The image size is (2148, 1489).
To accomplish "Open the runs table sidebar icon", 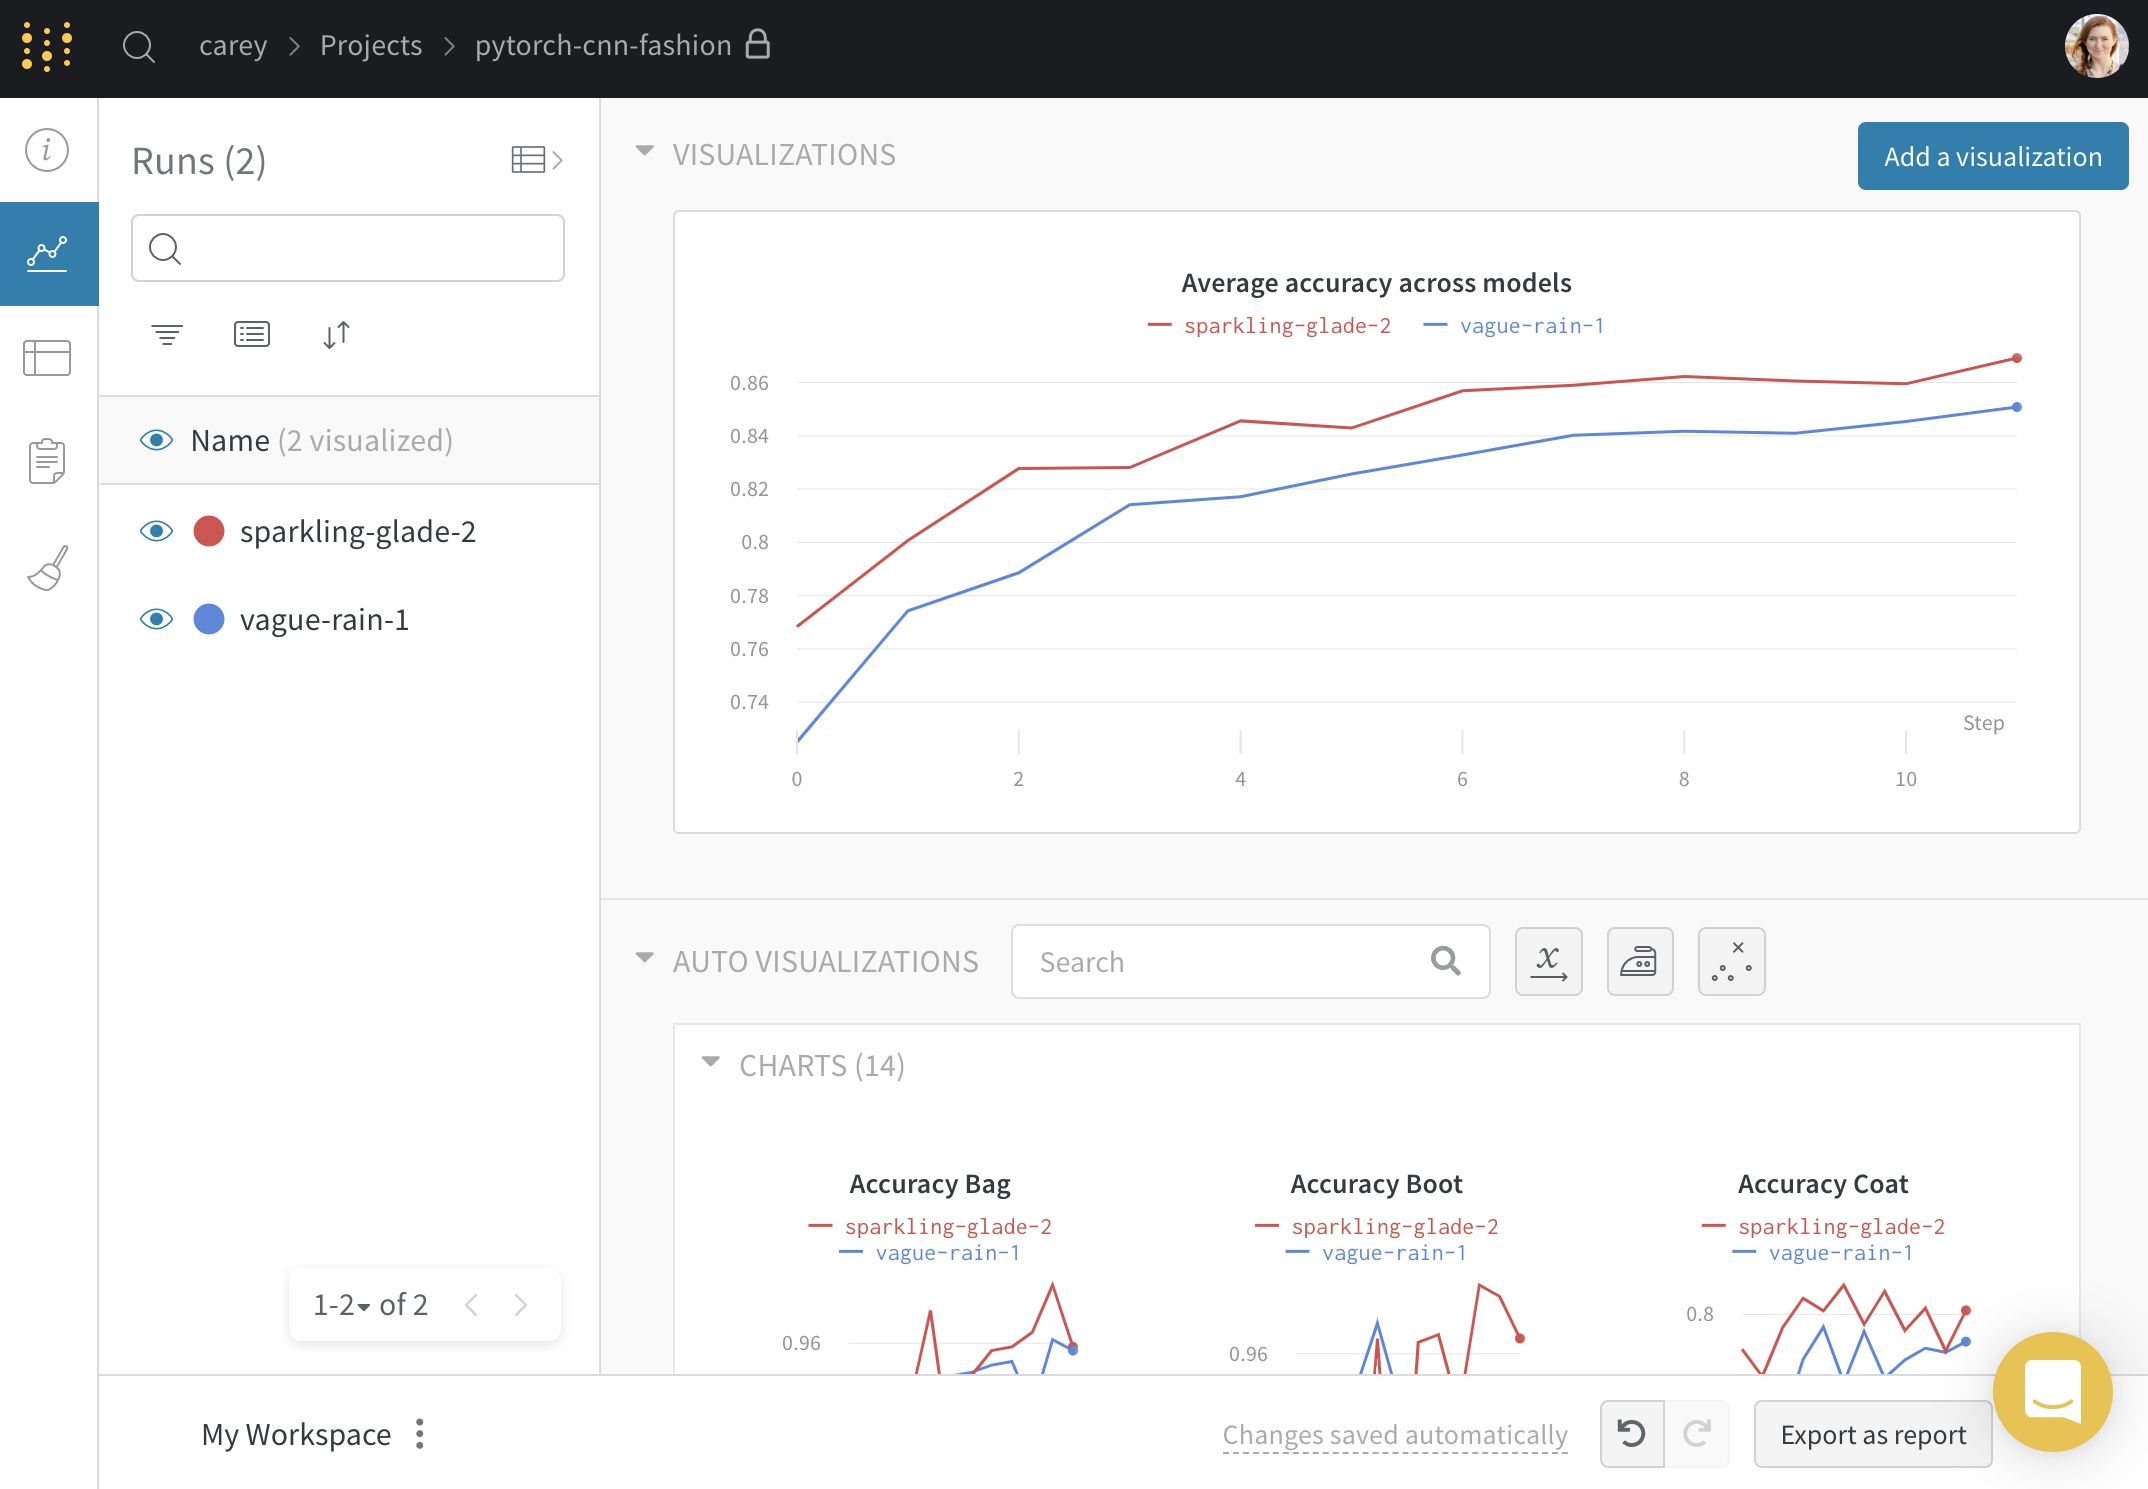I will click(47, 358).
